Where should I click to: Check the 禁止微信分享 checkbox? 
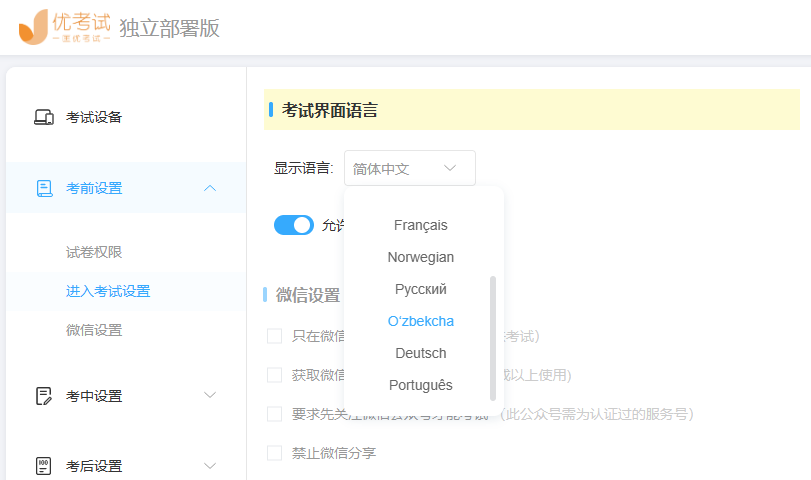[275, 453]
